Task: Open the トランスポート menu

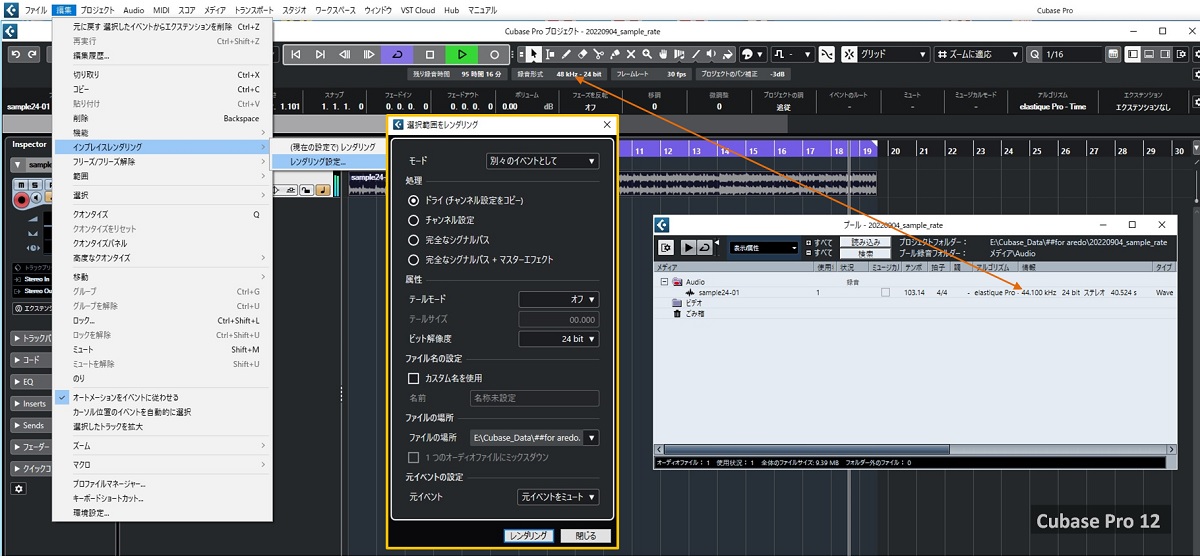Action: (x=254, y=9)
